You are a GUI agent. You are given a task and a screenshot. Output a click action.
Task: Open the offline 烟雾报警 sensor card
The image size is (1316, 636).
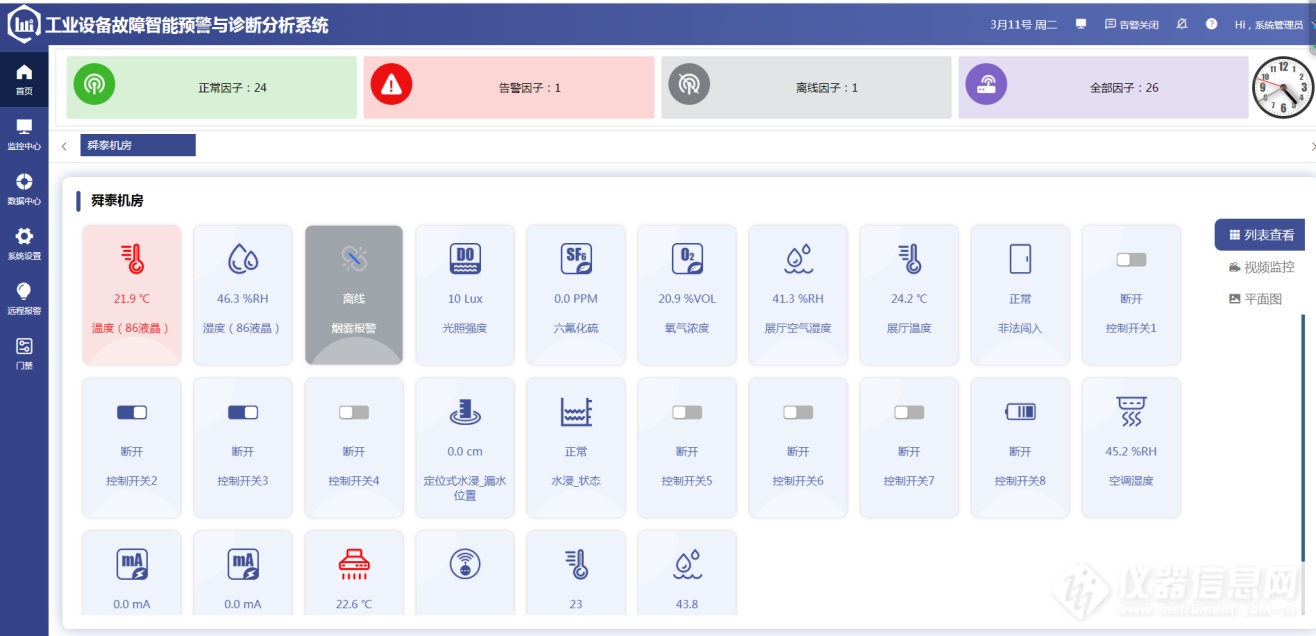354,294
